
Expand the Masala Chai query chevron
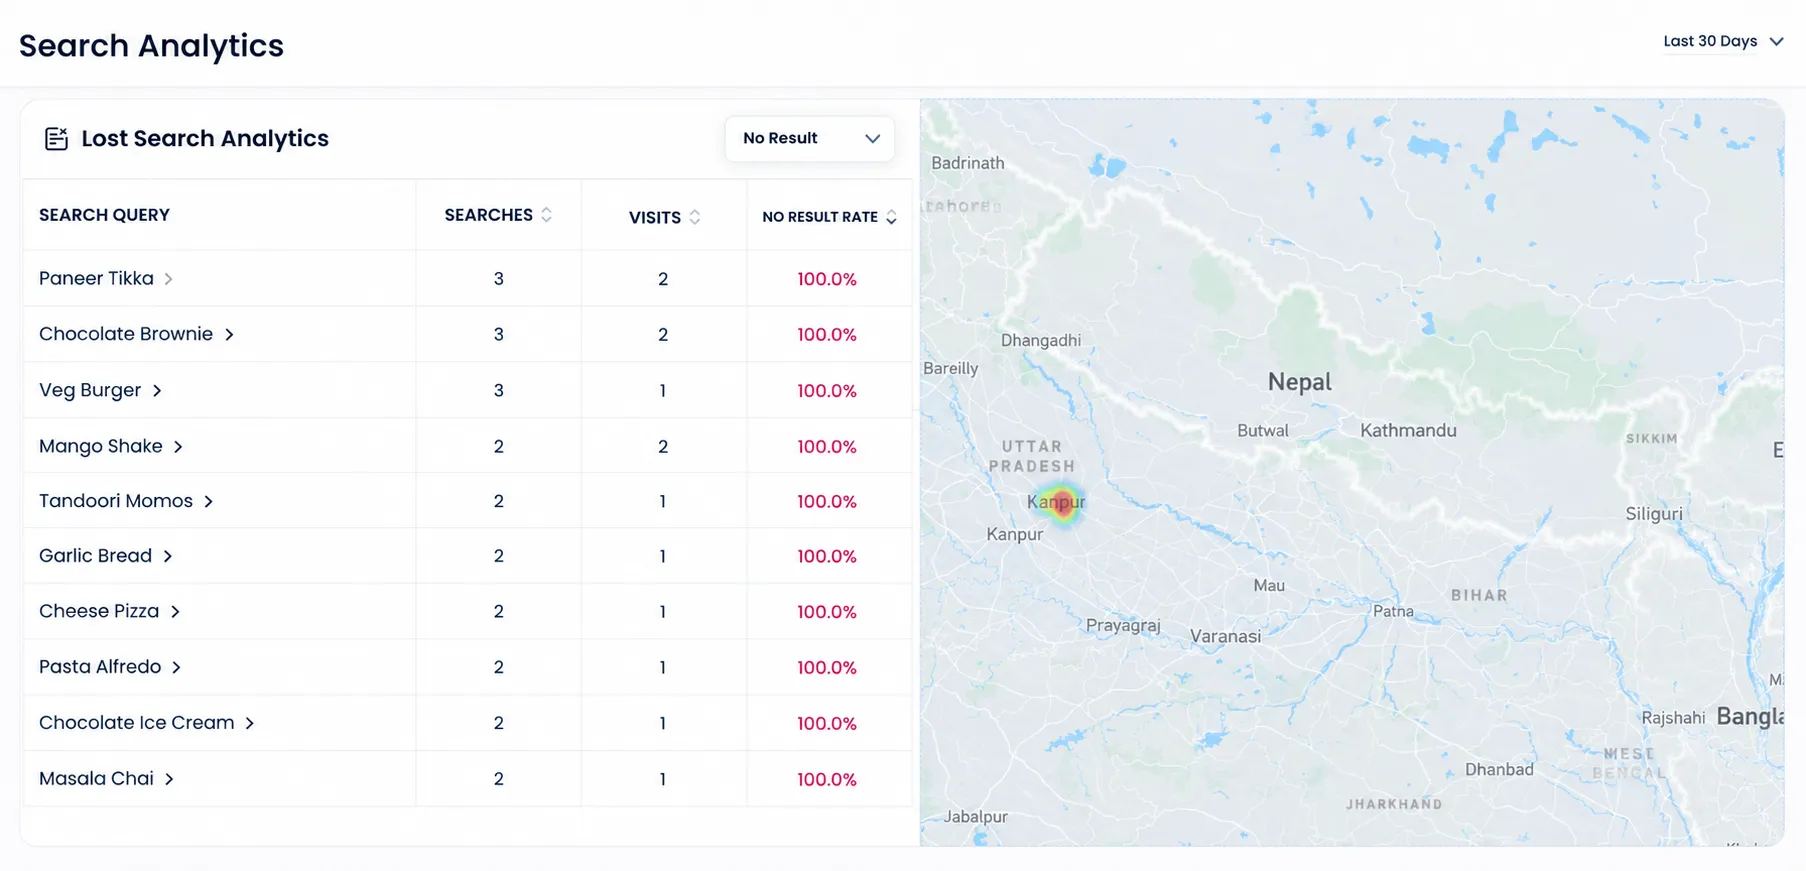[x=169, y=779]
